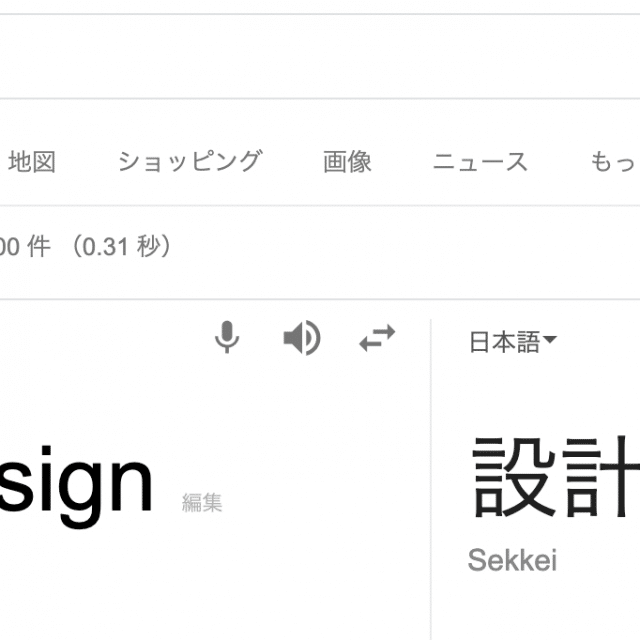Expand the もっと more menu
The image size is (640, 640).
(614, 162)
